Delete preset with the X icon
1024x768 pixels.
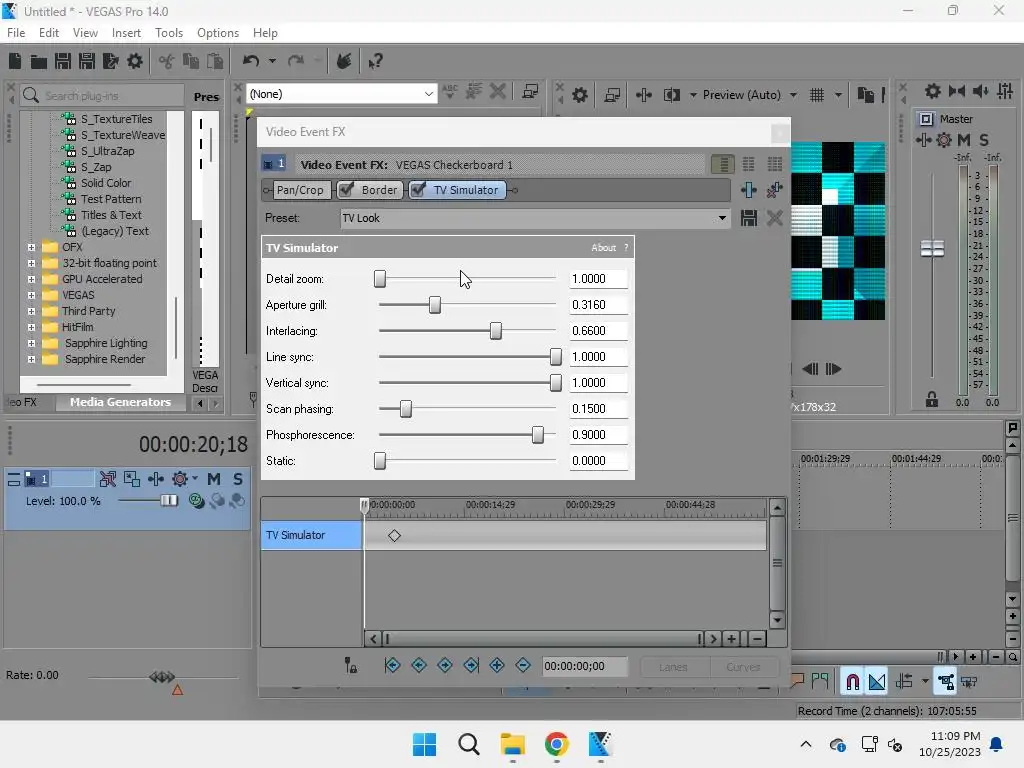(775, 218)
